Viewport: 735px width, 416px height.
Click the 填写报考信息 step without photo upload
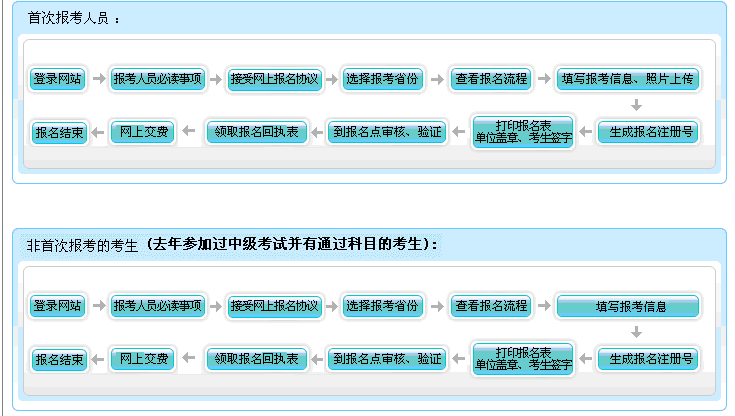[x=628, y=306]
